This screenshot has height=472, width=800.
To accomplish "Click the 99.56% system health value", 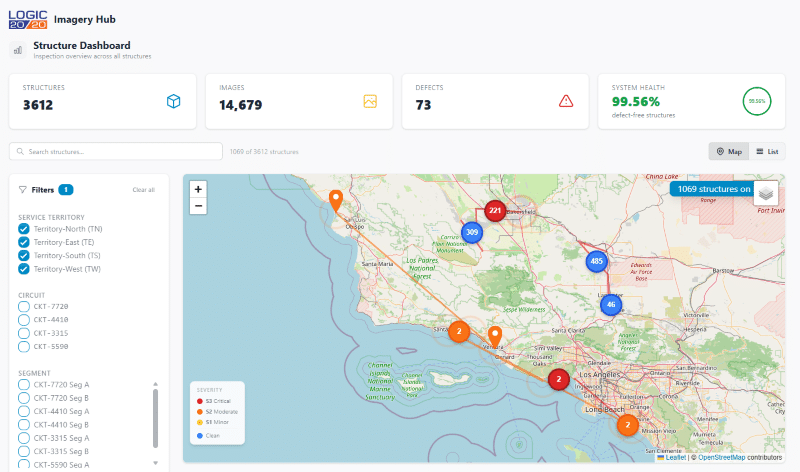I will tap(636, 102).
